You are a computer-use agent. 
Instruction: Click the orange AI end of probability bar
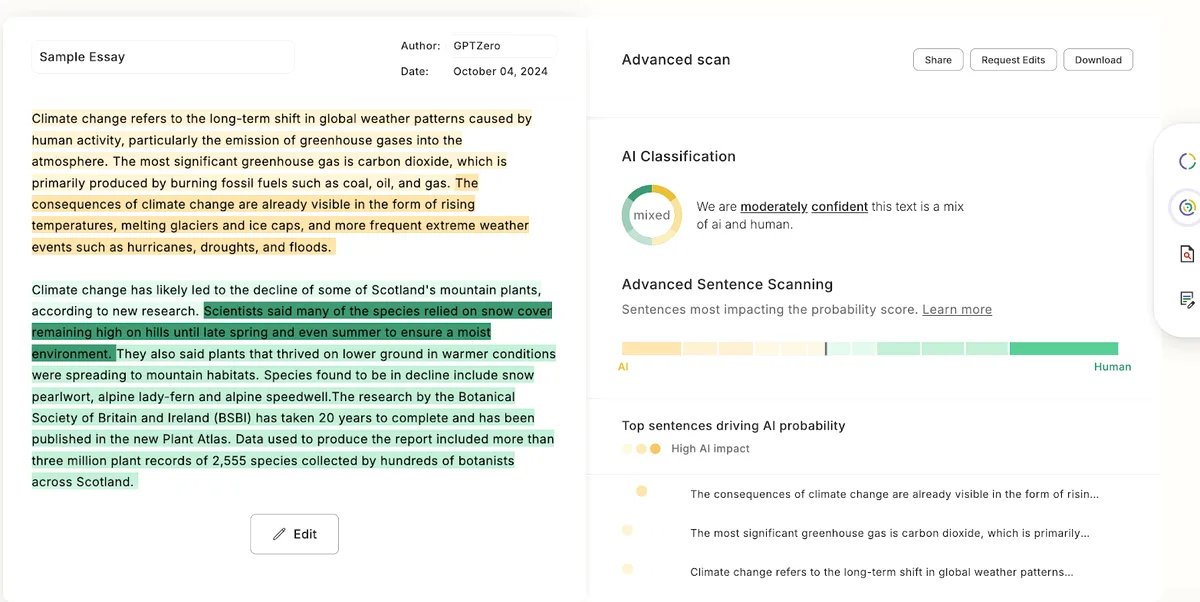[x=651, y=348]
